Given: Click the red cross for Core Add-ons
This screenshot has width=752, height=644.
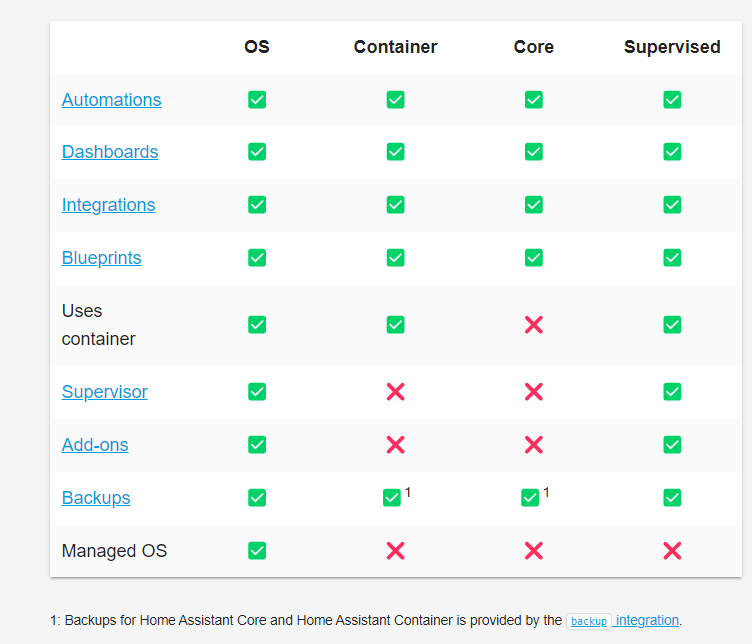Looking at the screenshot, I should pyautogui.click(x=534, y=445).
